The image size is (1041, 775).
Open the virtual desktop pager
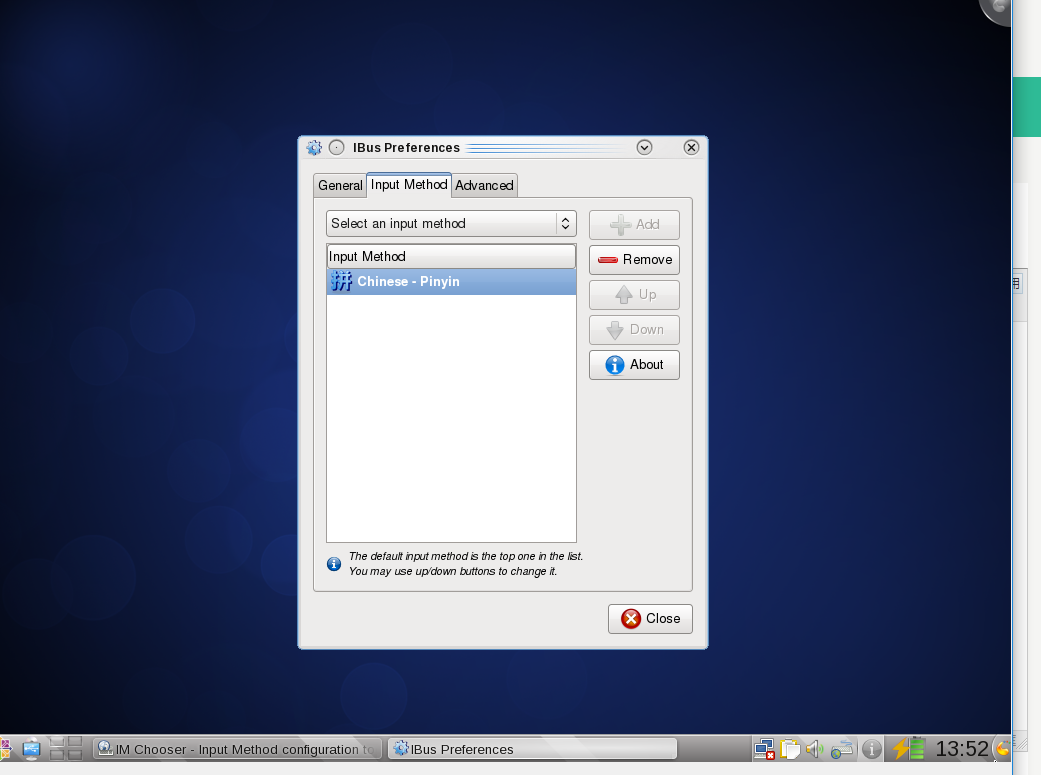(x=66, y=748)
